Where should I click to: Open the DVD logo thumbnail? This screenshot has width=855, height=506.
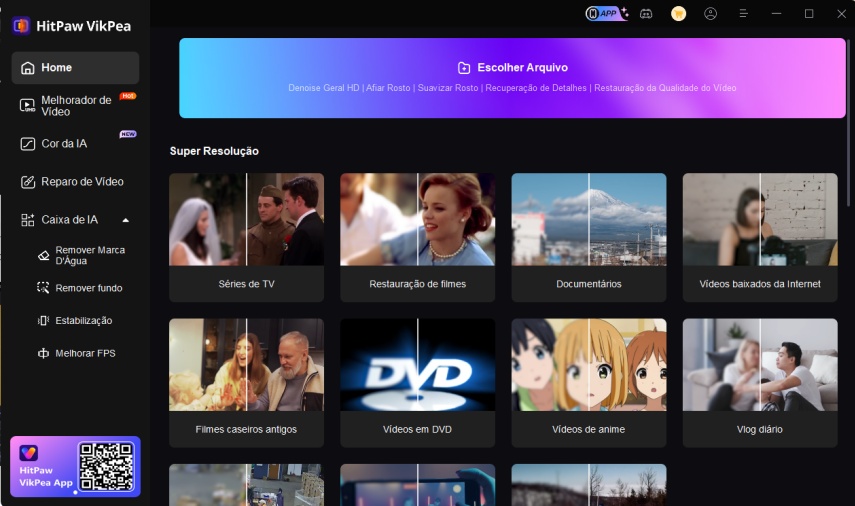click(x=418, y=365)
